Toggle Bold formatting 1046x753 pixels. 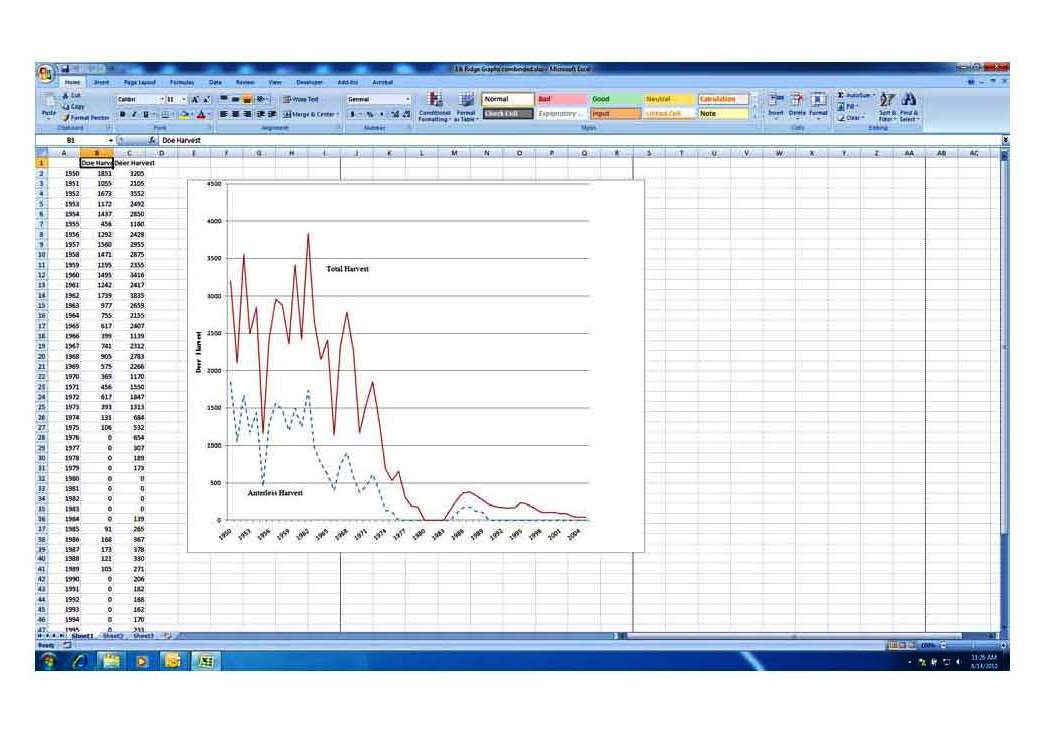click(122, 114)
